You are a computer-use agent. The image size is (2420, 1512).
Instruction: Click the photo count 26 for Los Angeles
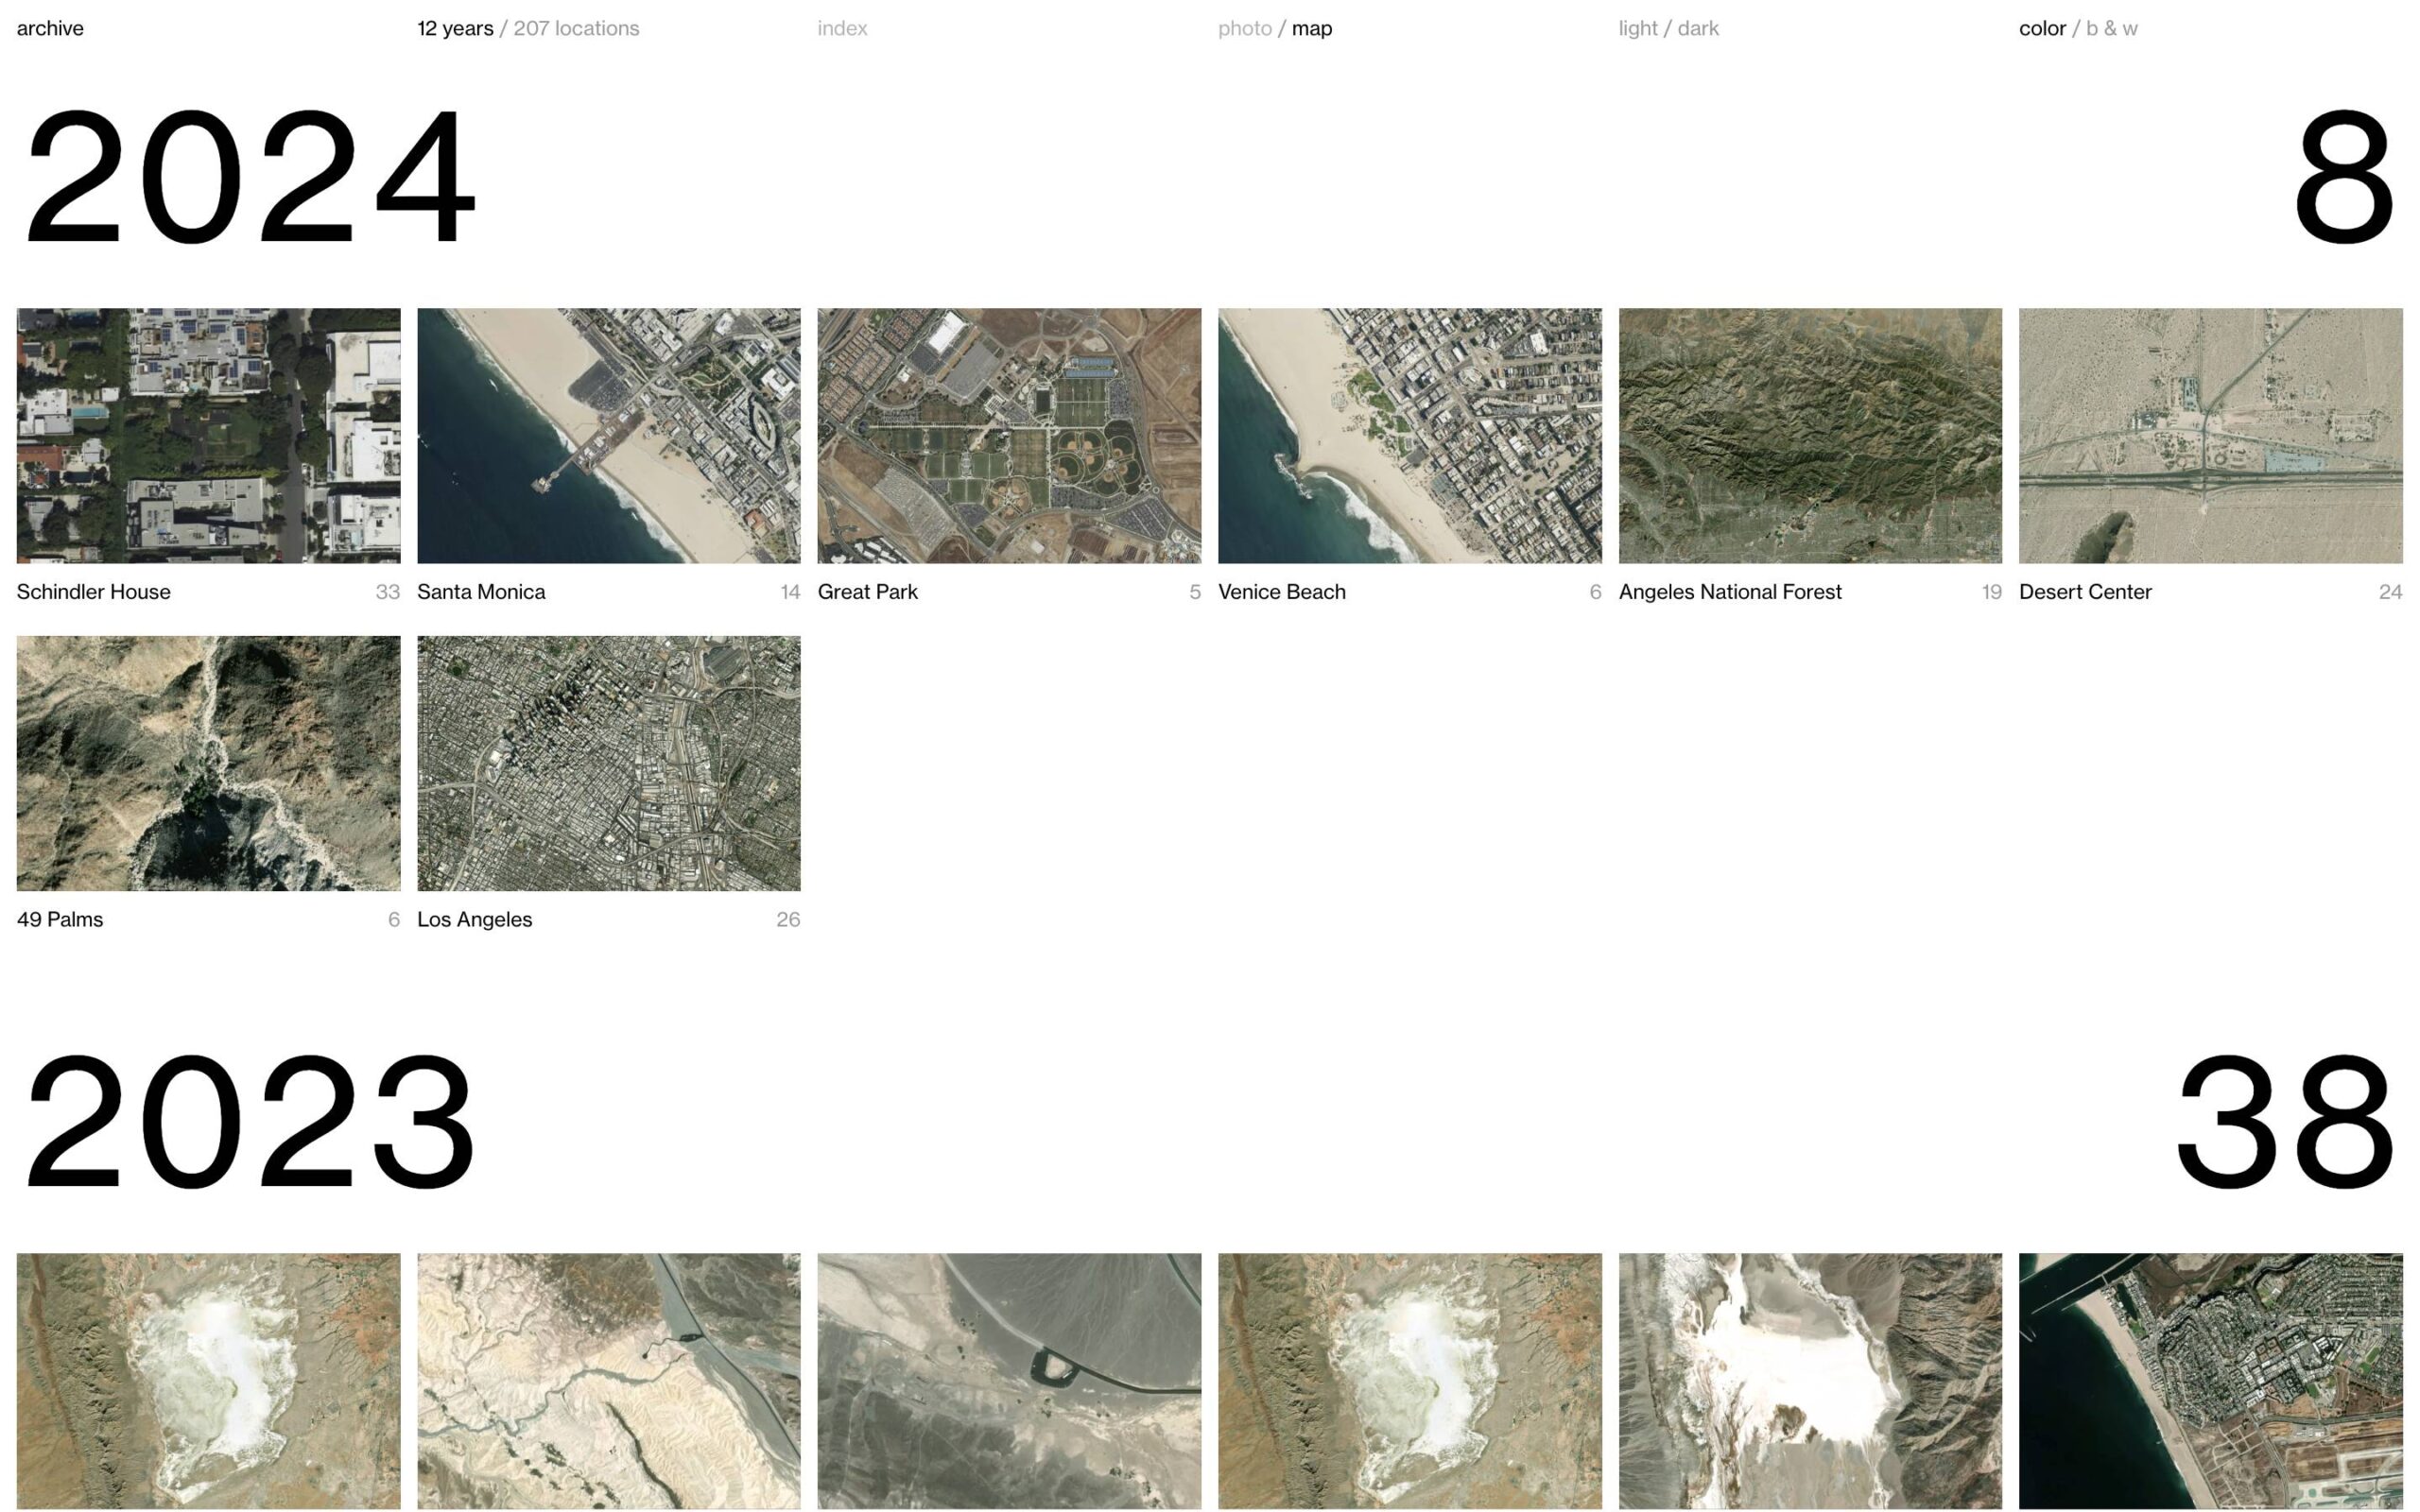788,919
